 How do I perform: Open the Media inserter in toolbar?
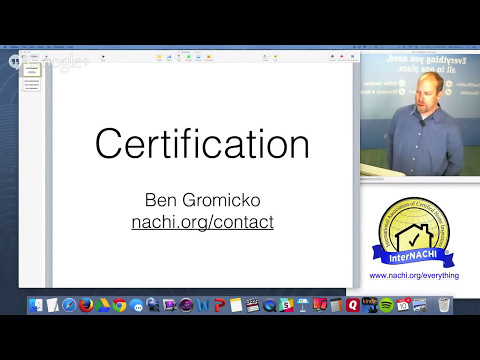tap(198, 58)
